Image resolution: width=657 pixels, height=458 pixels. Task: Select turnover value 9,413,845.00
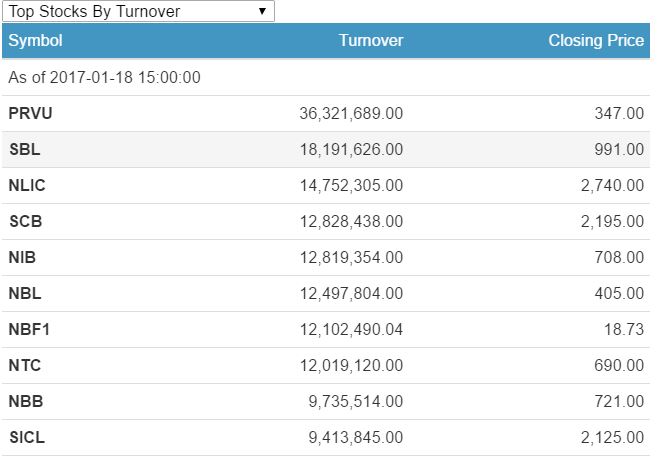coord(356,438)
